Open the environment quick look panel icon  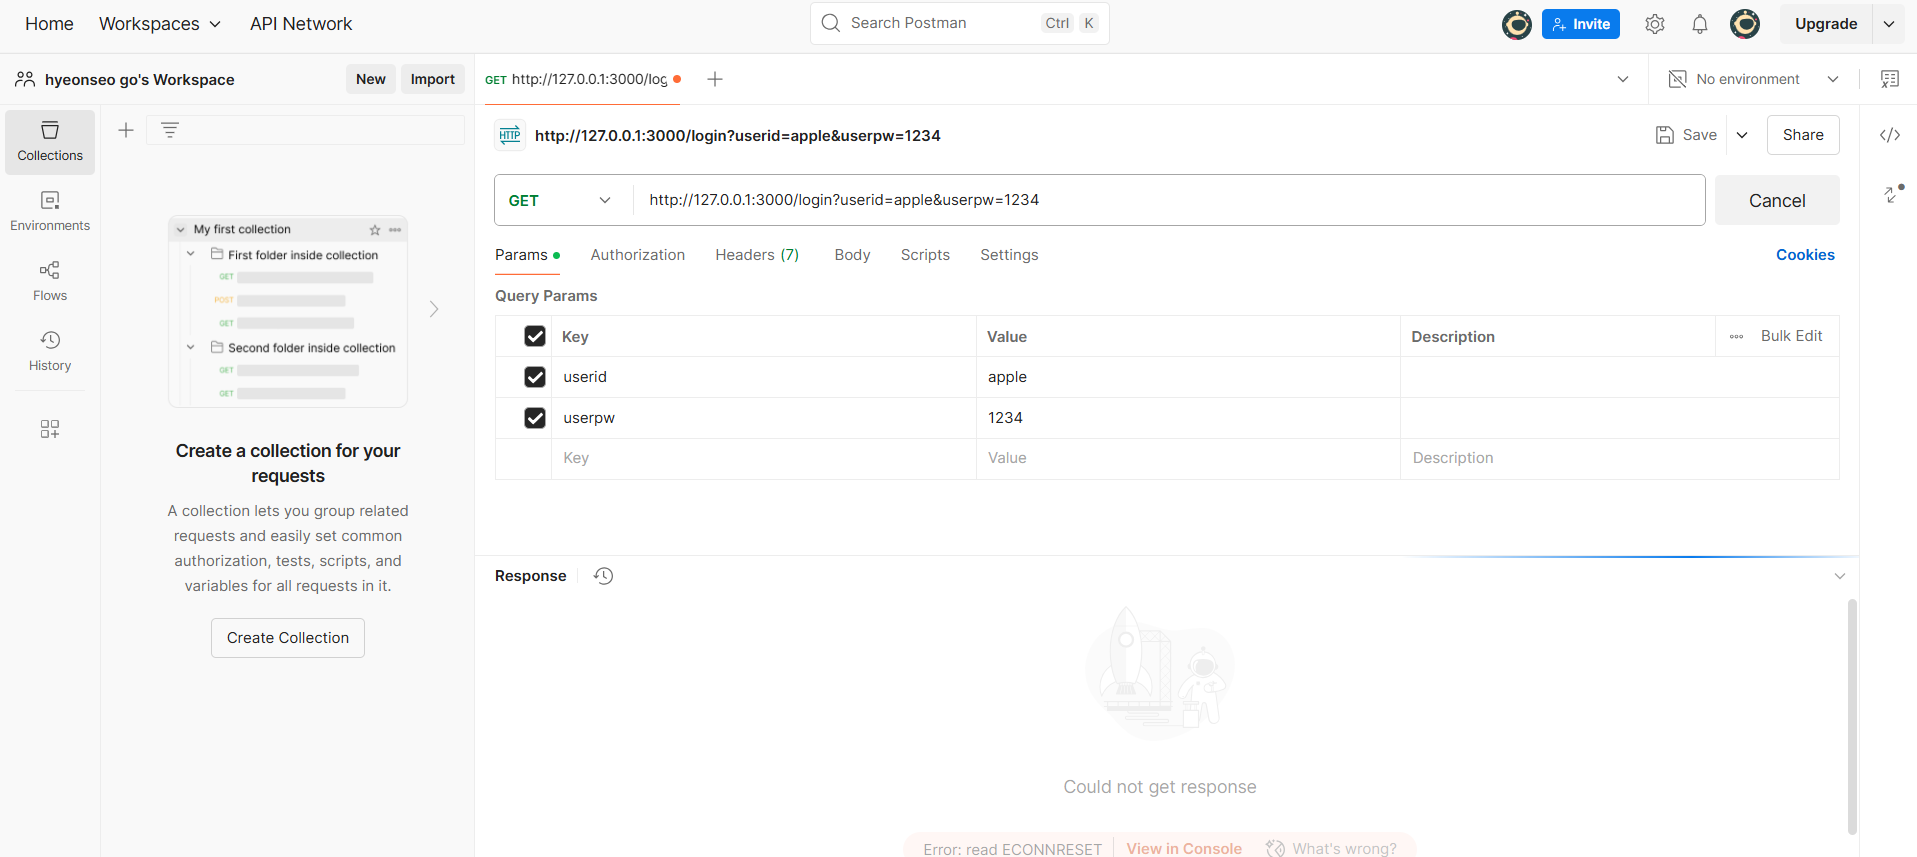[x=1890, y=79]
